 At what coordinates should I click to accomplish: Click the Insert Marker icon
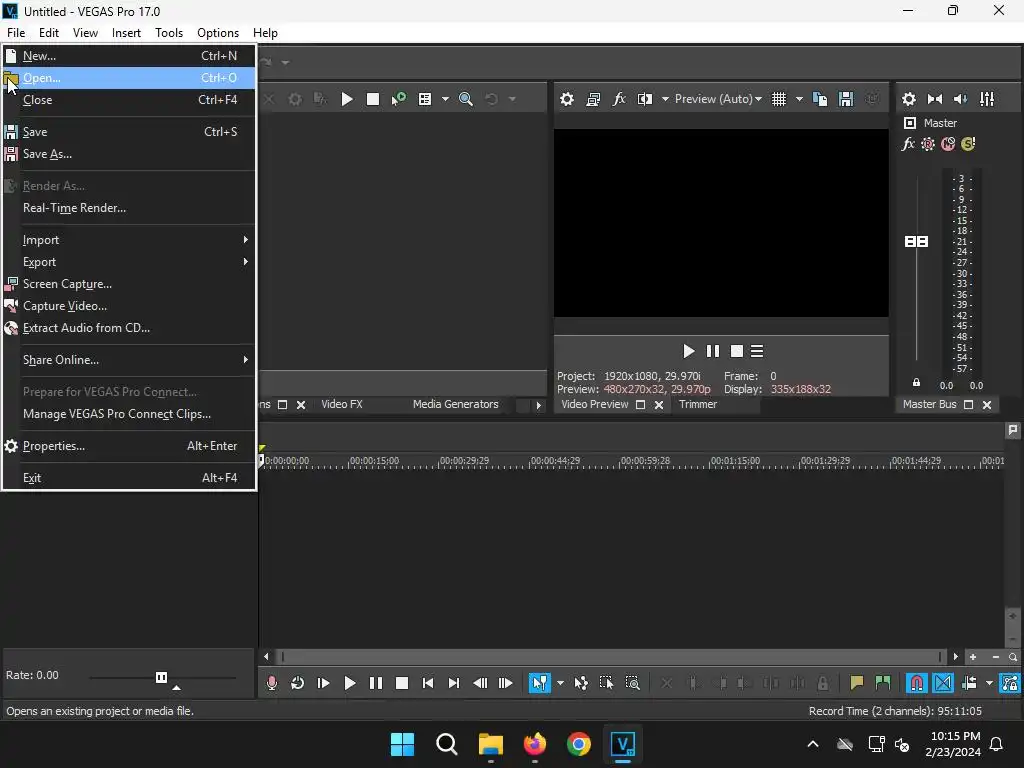coord(856,683)
